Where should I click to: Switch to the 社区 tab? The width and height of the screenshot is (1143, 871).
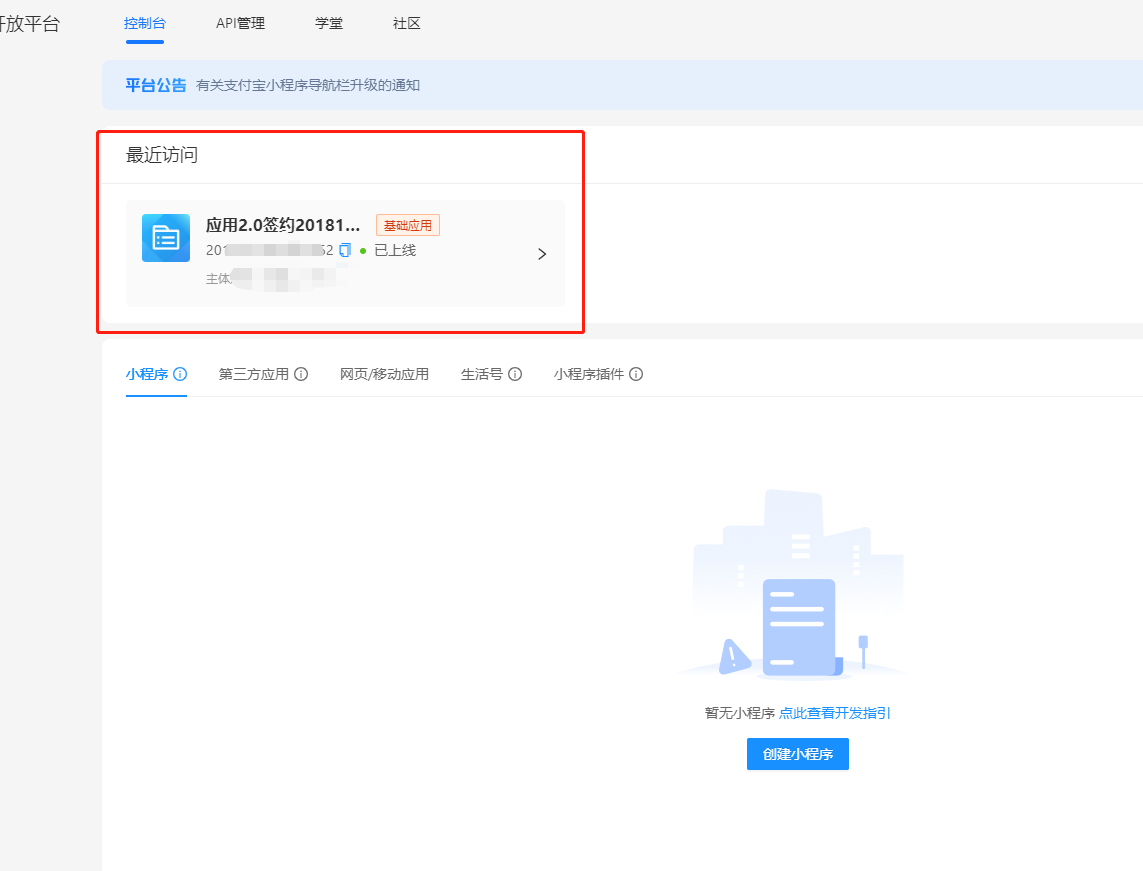[x=406, y=23]
